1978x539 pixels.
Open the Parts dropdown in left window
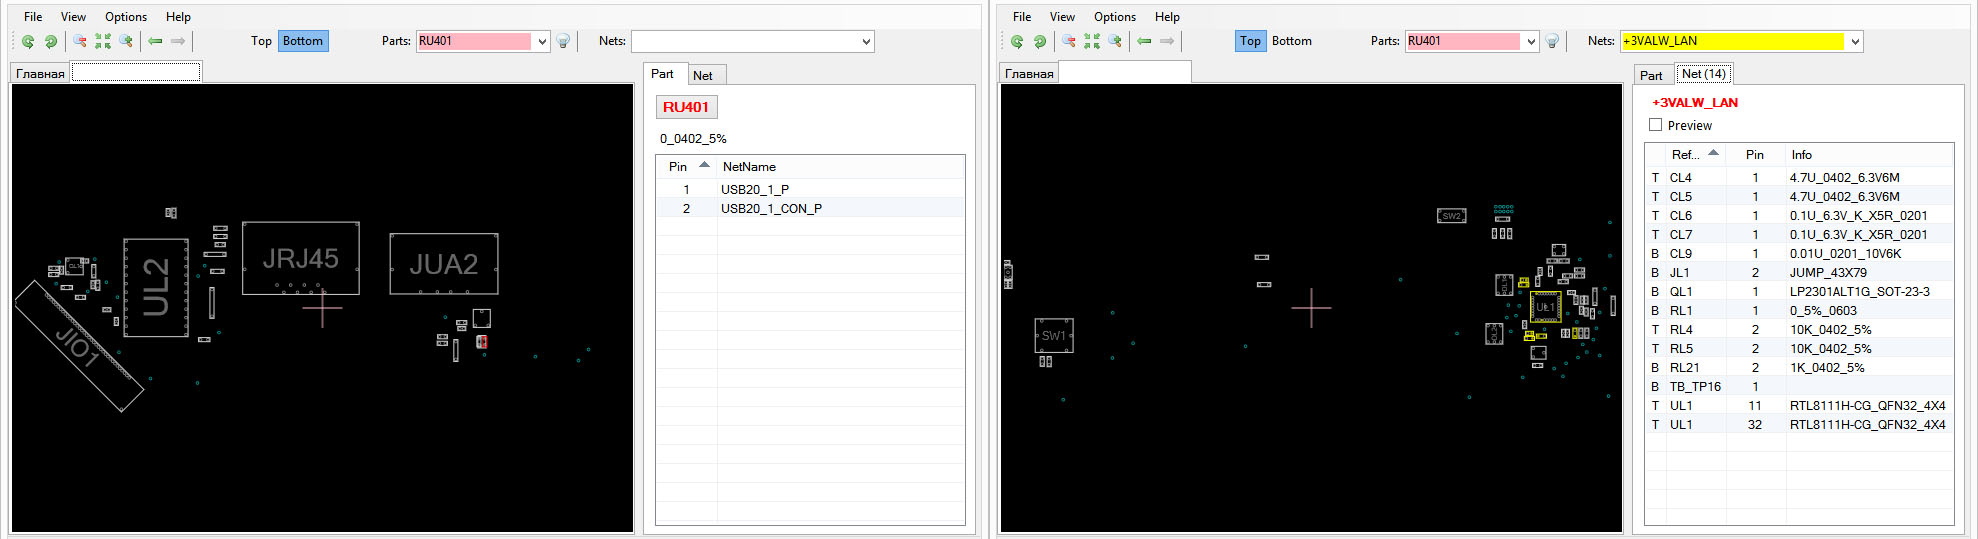542,41
